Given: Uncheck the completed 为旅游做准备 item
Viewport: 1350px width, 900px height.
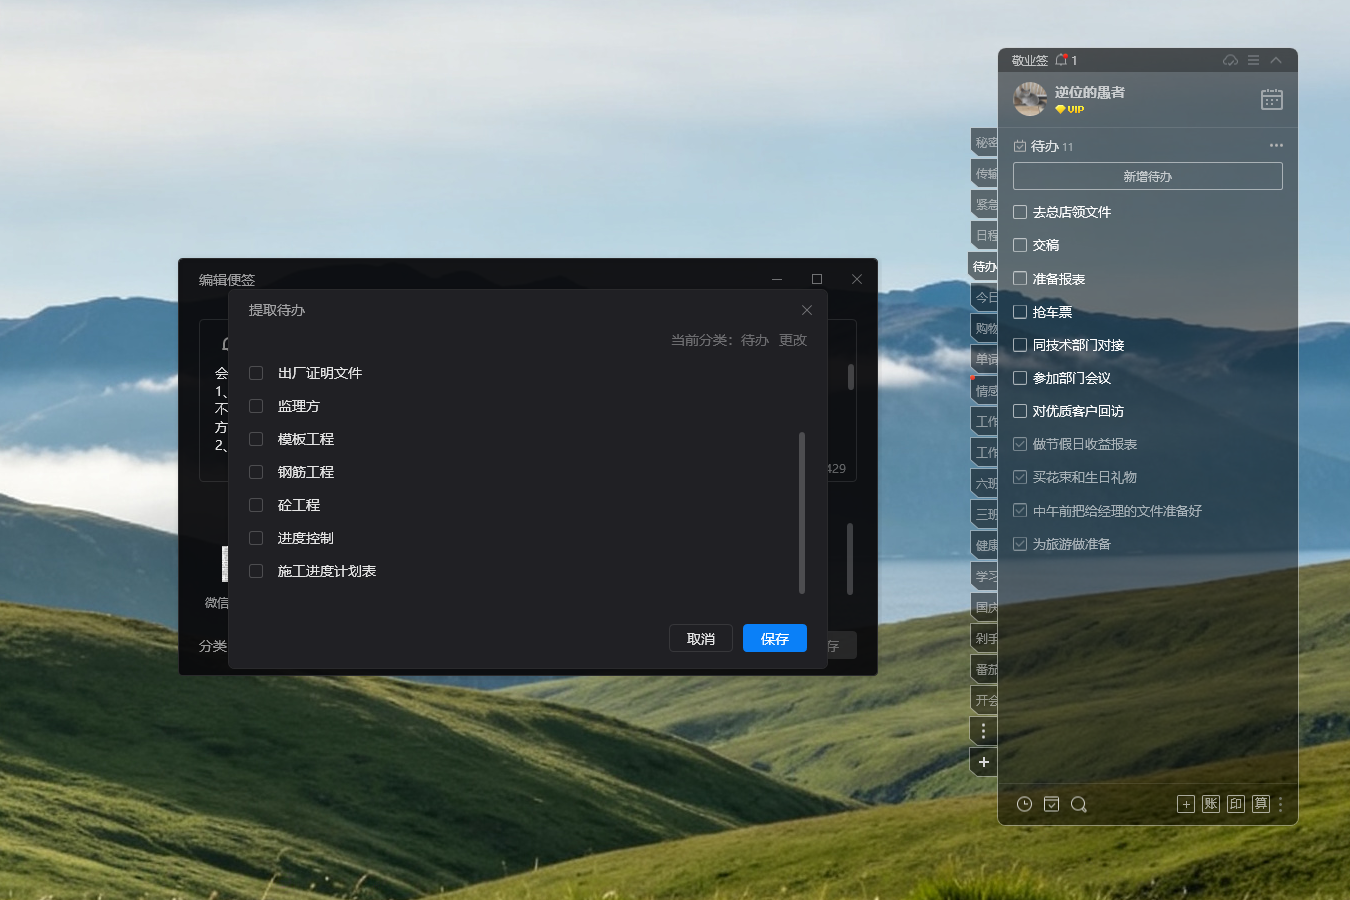Looking at the screenshot, I should 1020,544.
